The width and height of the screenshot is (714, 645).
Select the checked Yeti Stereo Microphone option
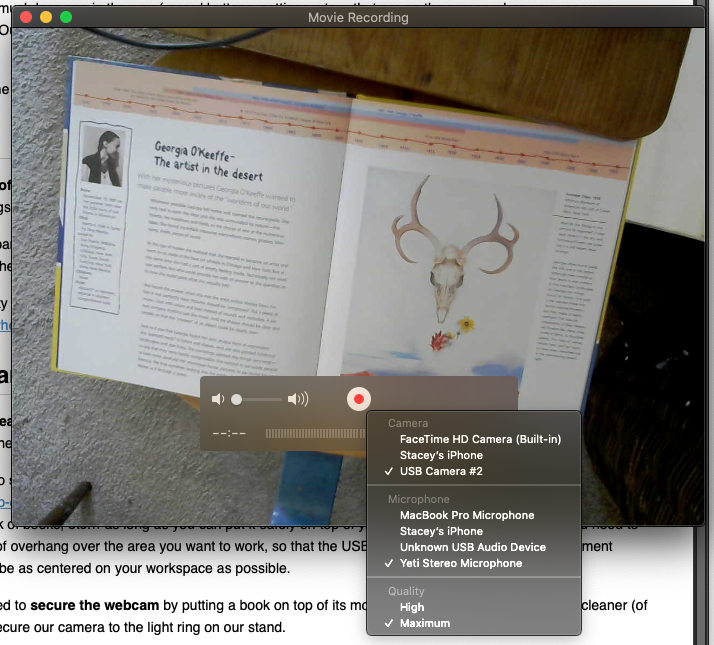pyautogui.click(x=461, y=563)
